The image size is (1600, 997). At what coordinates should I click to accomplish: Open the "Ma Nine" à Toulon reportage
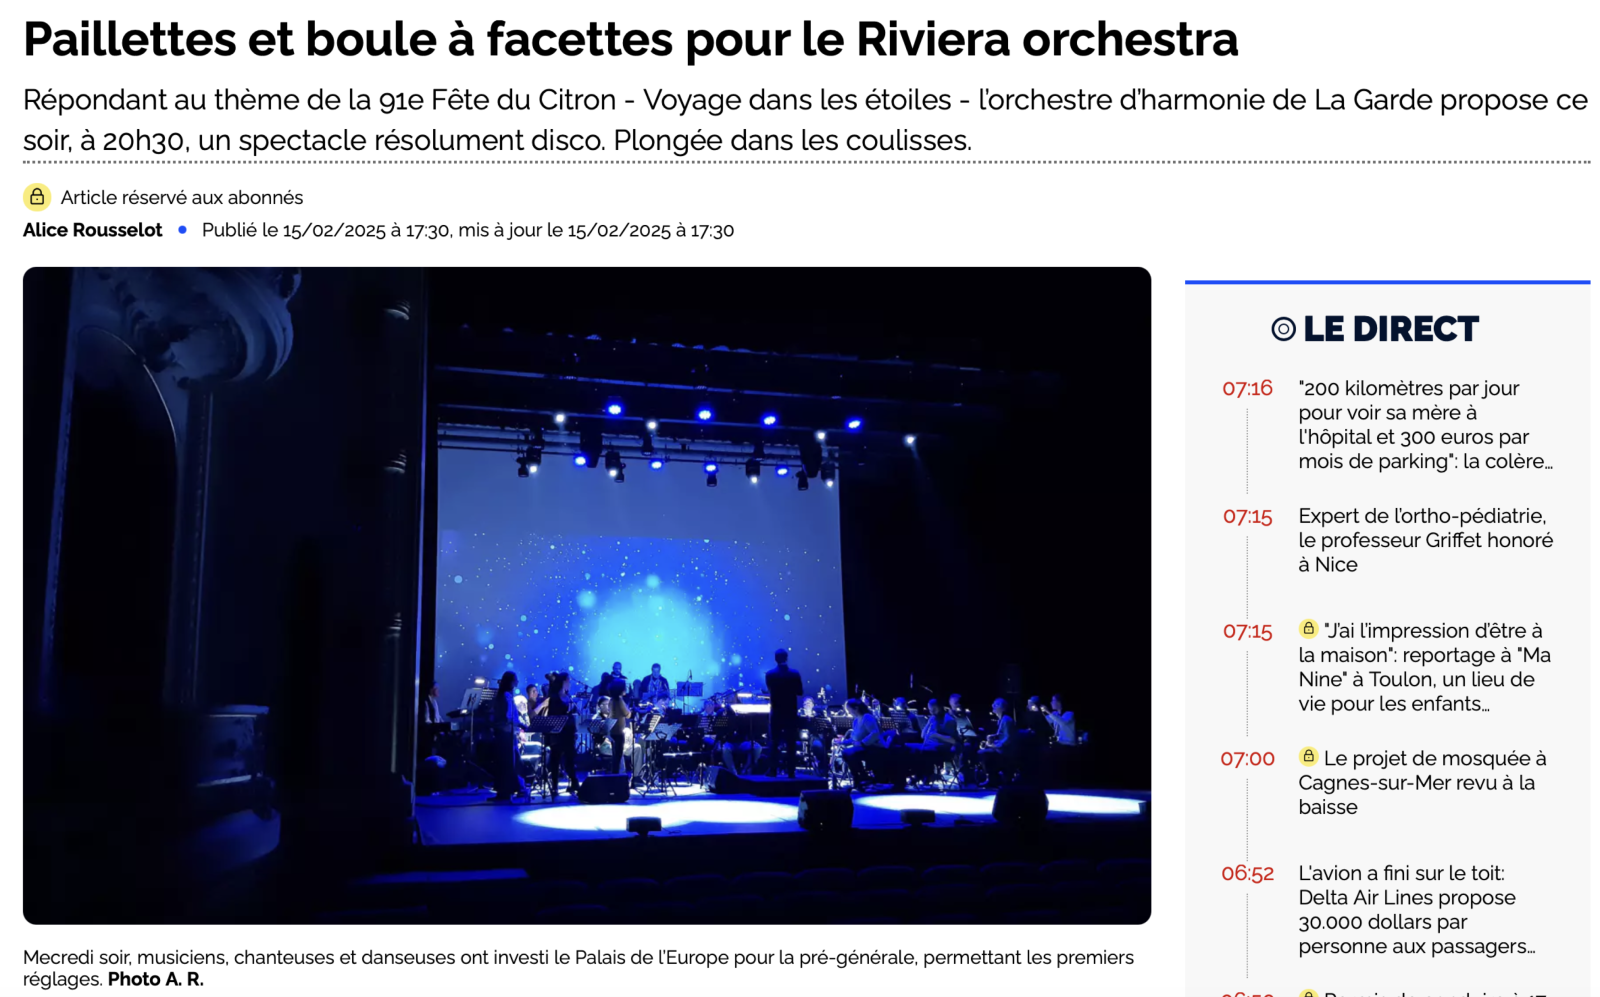(1426, 667)
